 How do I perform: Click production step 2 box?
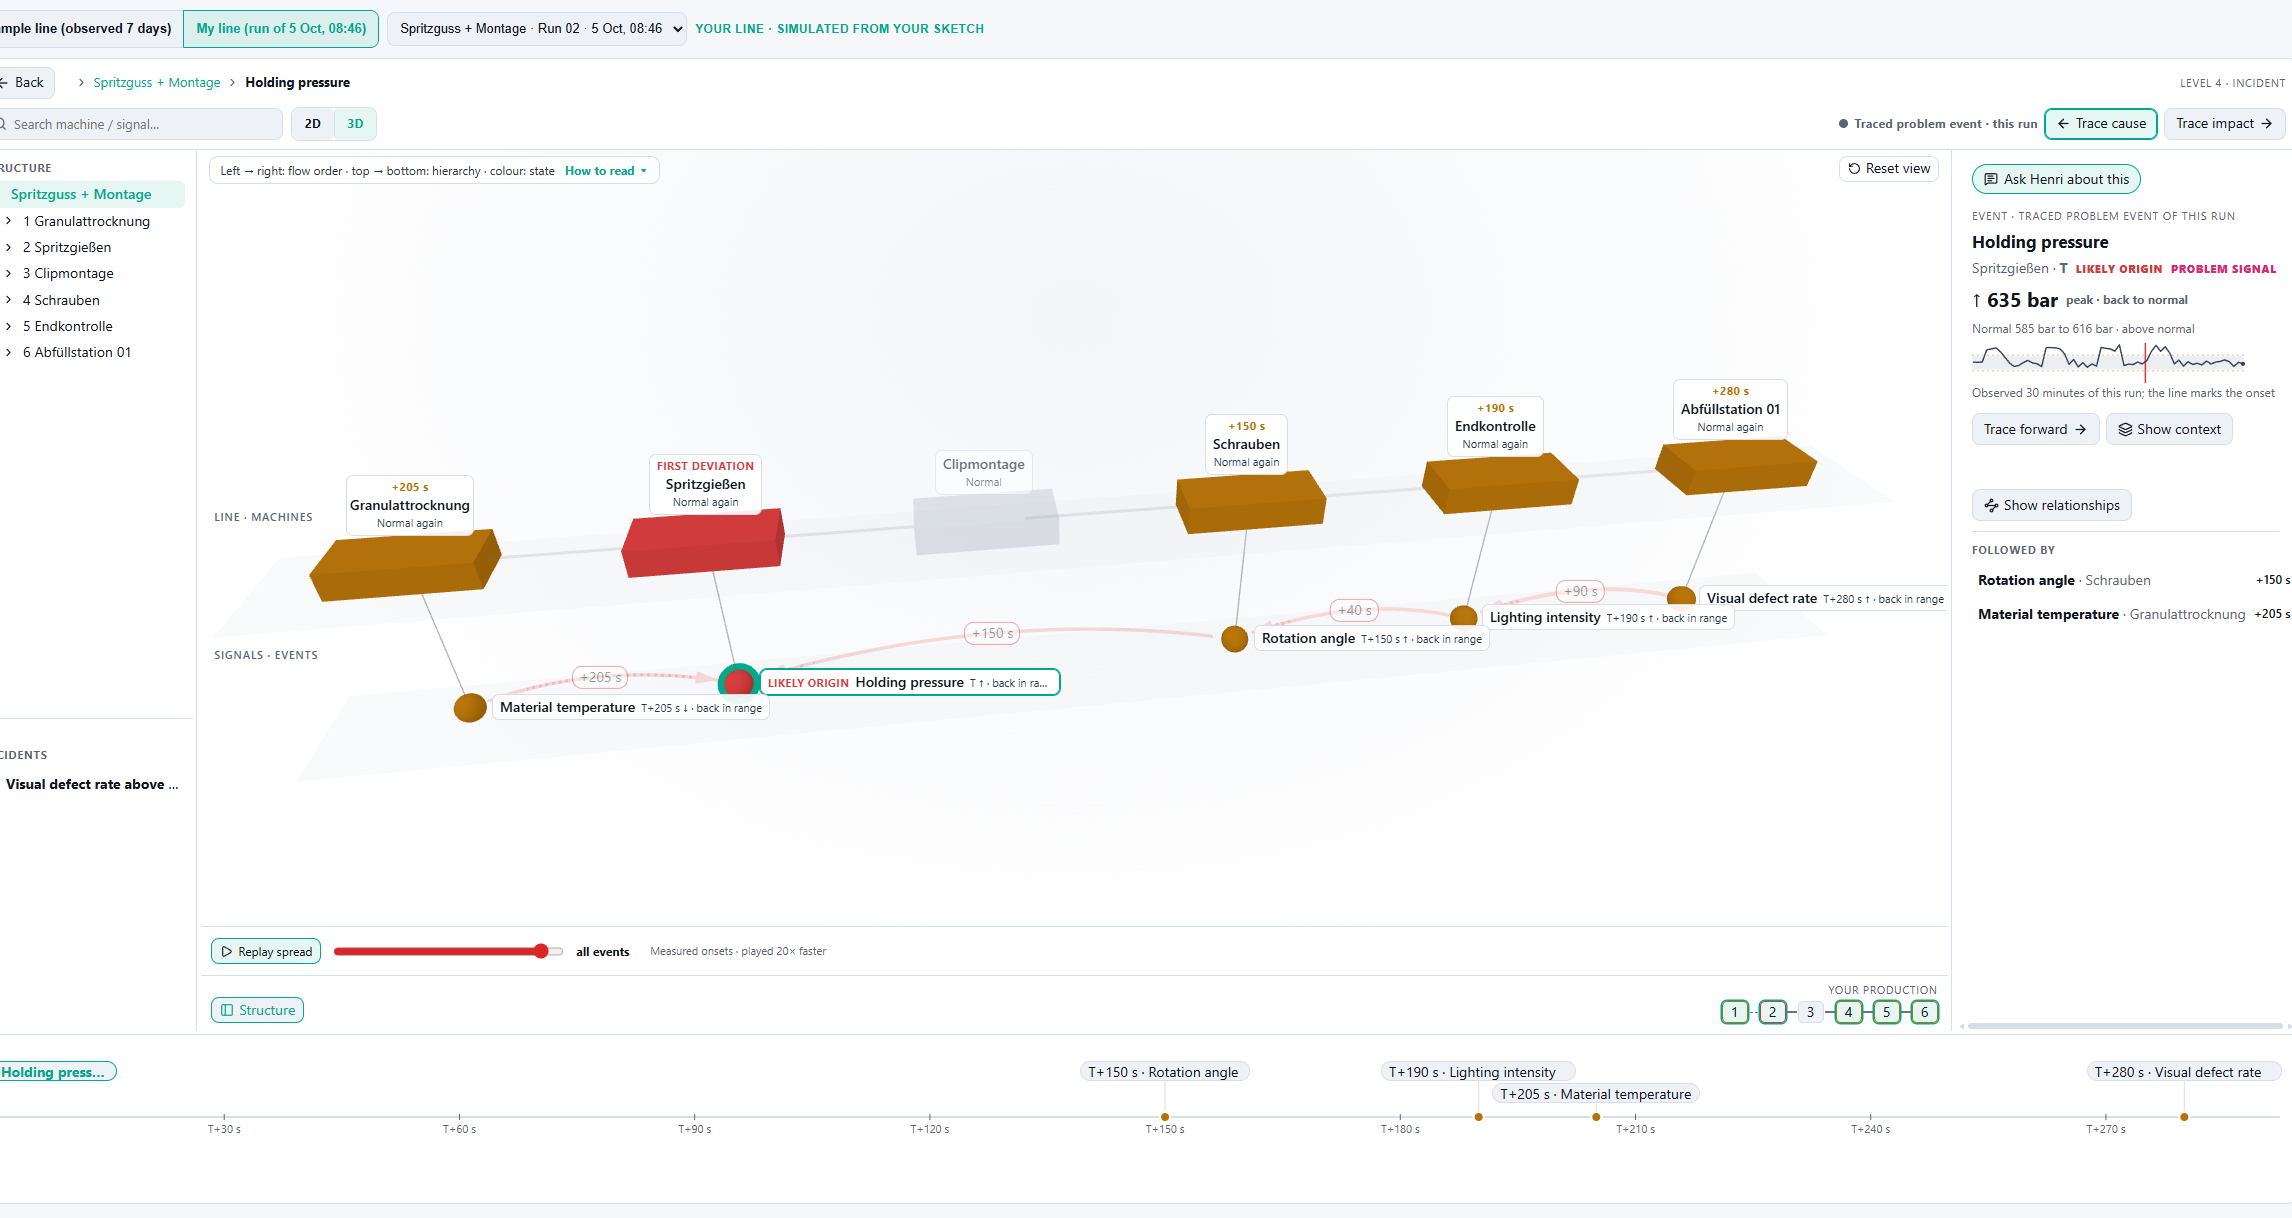1773,1013
